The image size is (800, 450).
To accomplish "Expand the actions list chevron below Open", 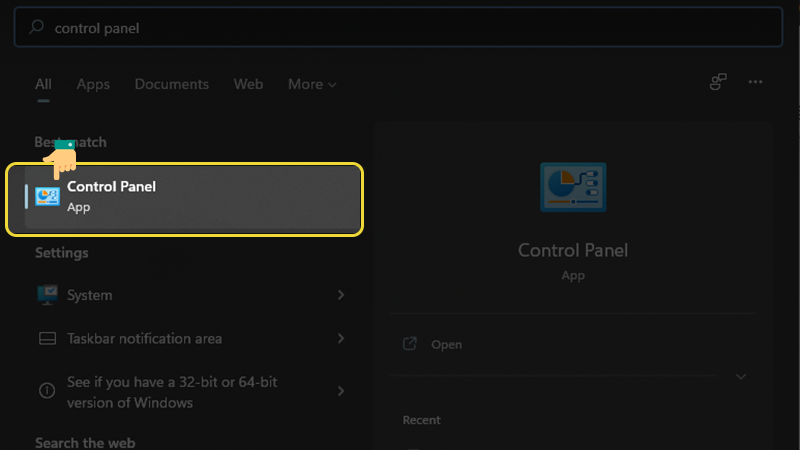I will 741,377.
